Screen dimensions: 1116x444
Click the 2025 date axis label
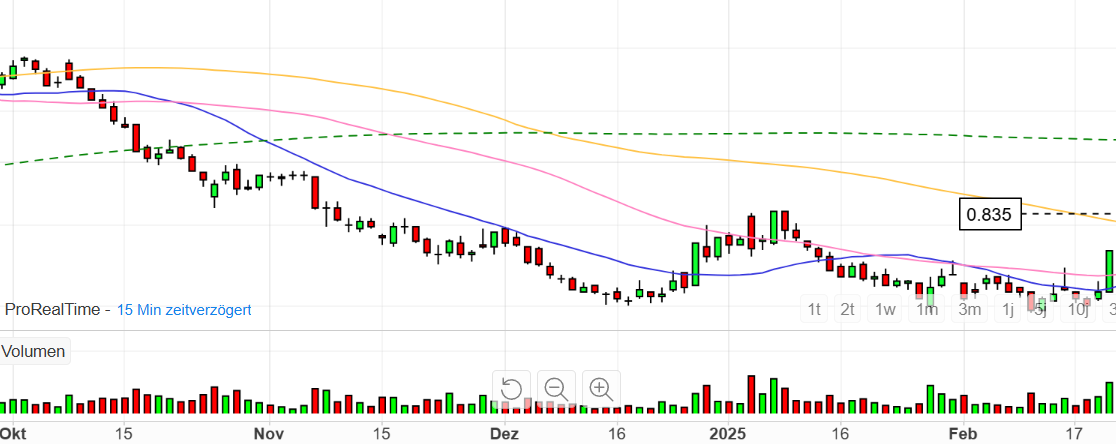click(731, 433)
